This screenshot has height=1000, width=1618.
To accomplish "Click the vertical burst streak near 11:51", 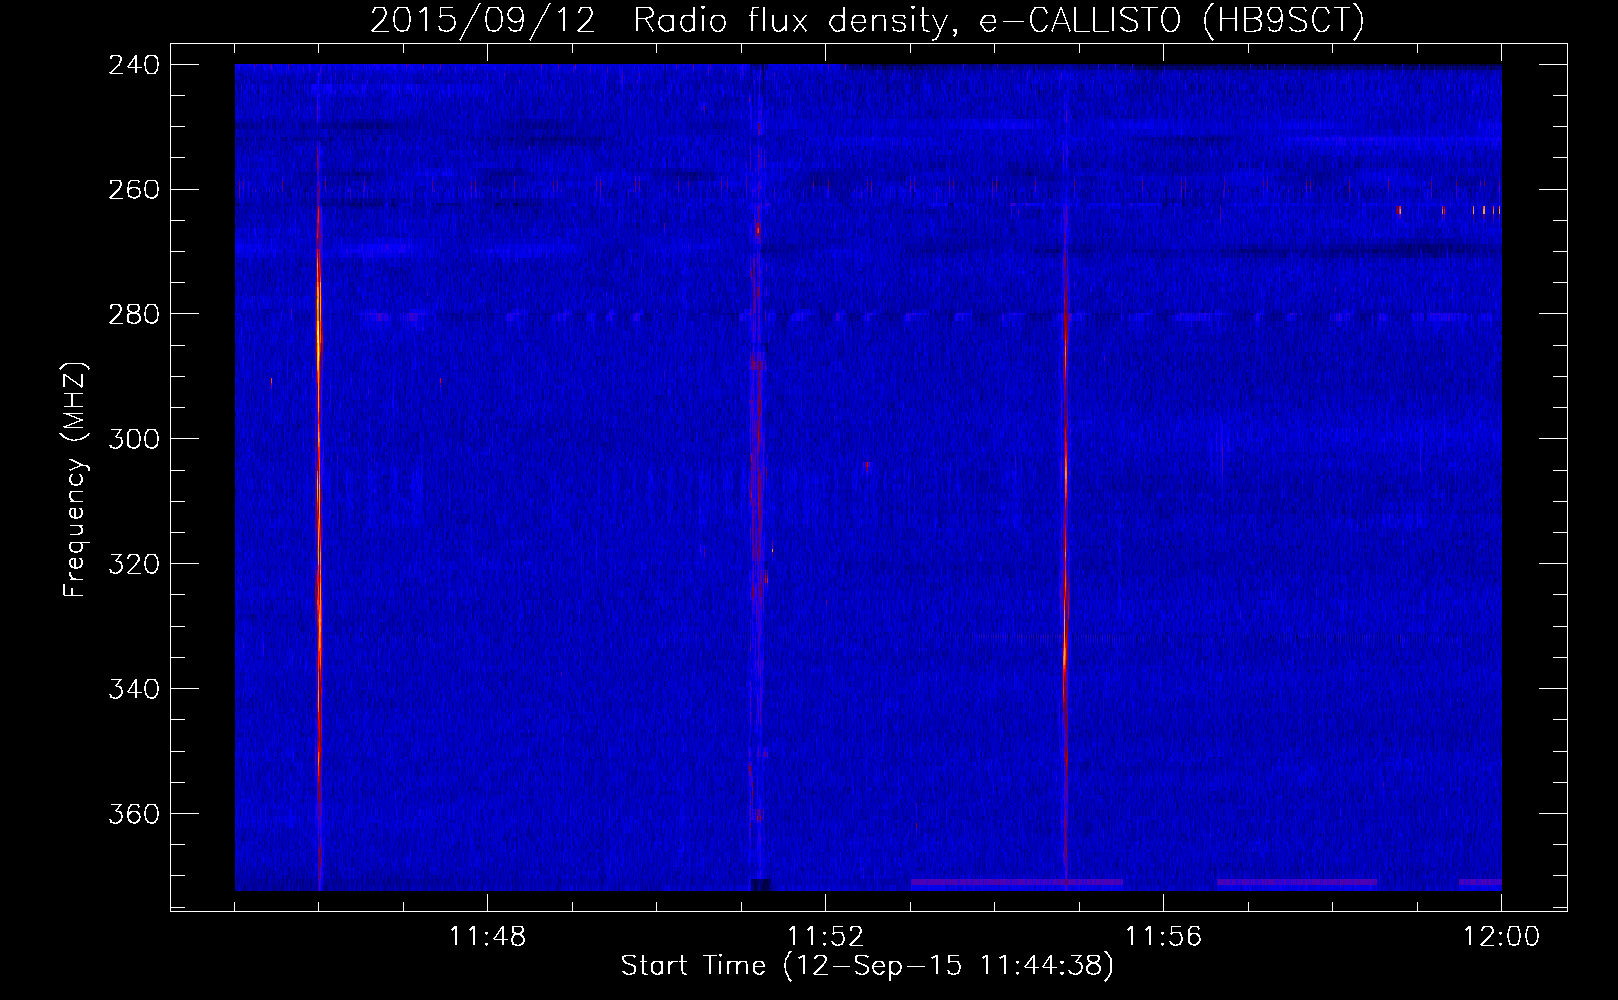I will point(757,480).
